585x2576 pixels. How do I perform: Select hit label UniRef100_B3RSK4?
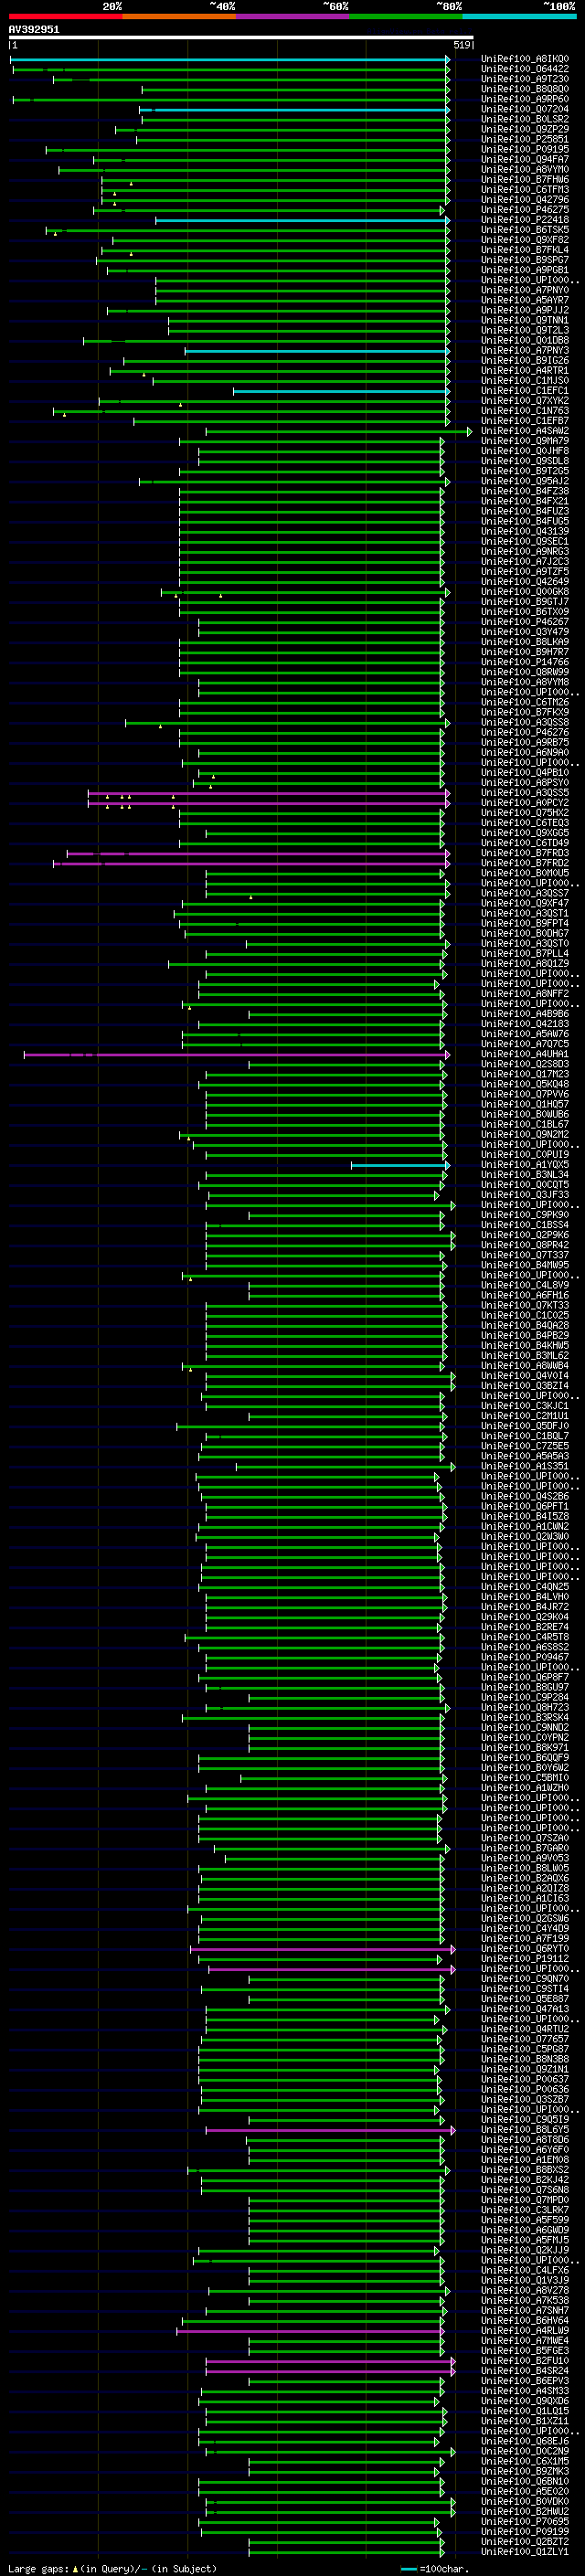[x=525, y=1717]
